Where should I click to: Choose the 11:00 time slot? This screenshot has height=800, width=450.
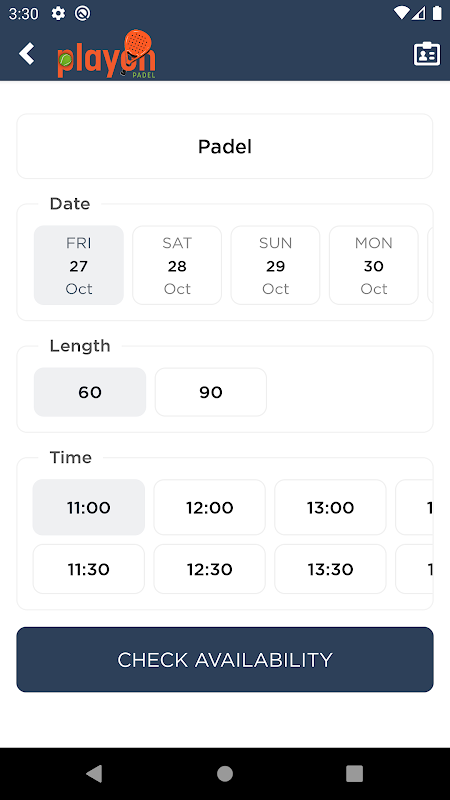[x=89, y=507]
